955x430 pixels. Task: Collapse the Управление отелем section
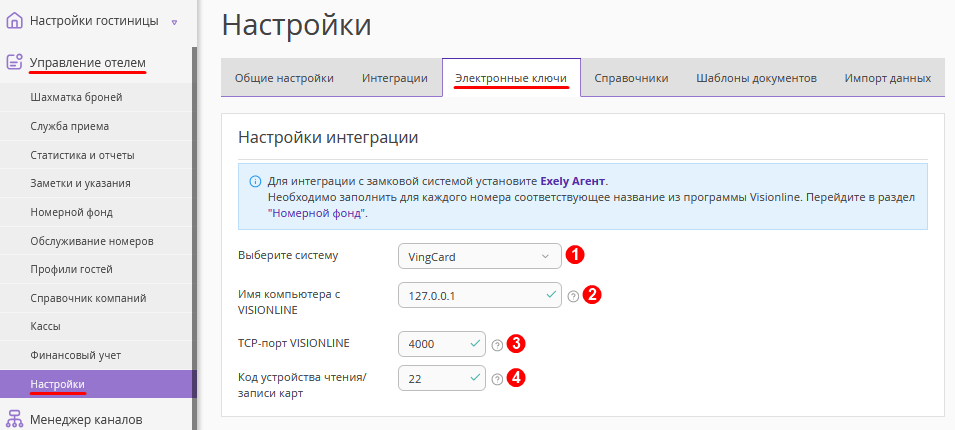pyautogui.click(x=88, y=62)
